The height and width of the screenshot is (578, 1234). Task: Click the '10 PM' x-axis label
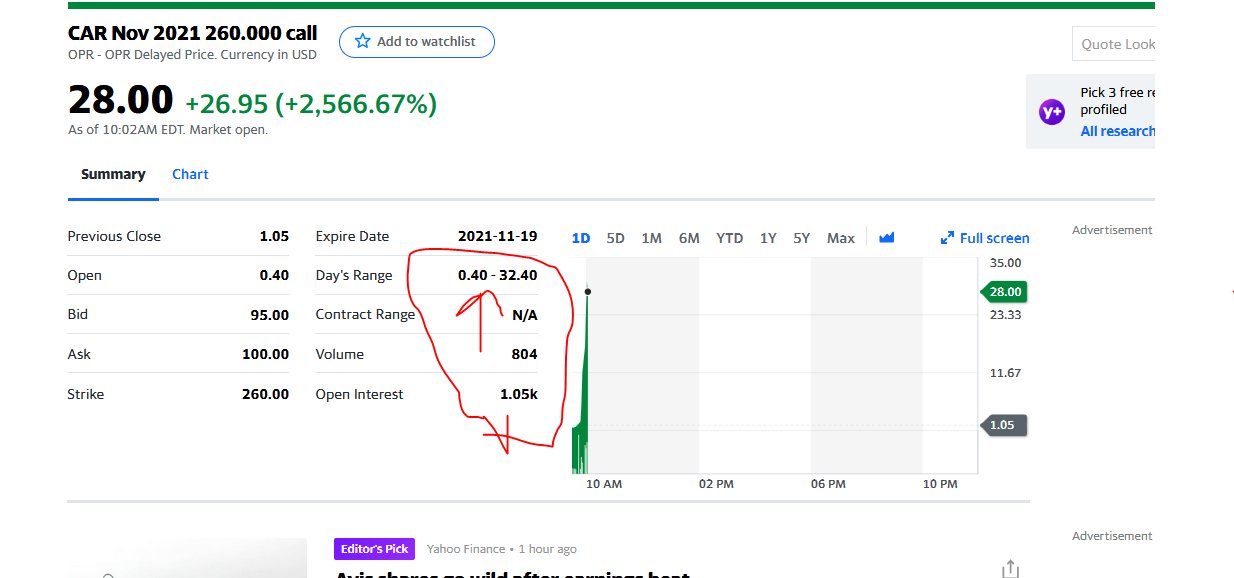click(940, 484)
